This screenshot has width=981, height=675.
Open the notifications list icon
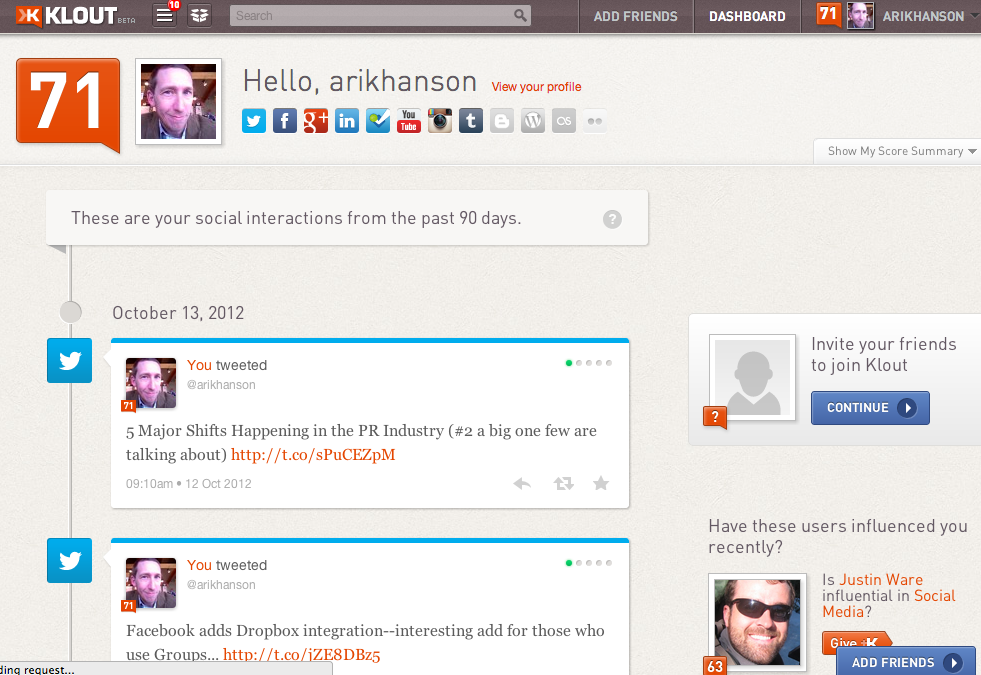pos(165,16)
